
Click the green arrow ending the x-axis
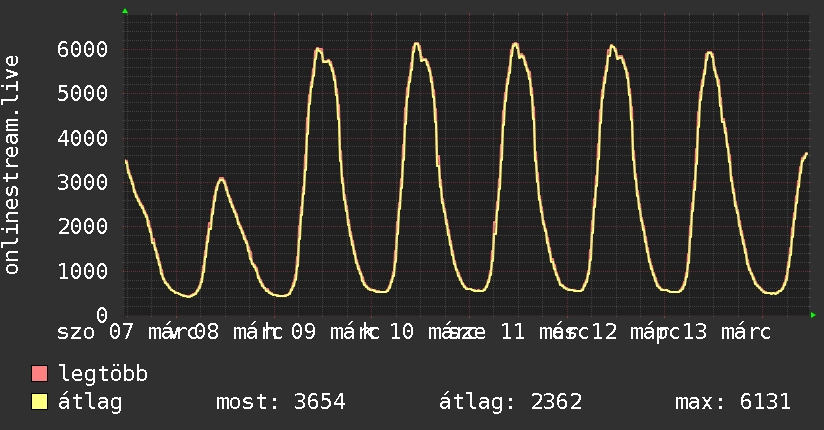813,315
